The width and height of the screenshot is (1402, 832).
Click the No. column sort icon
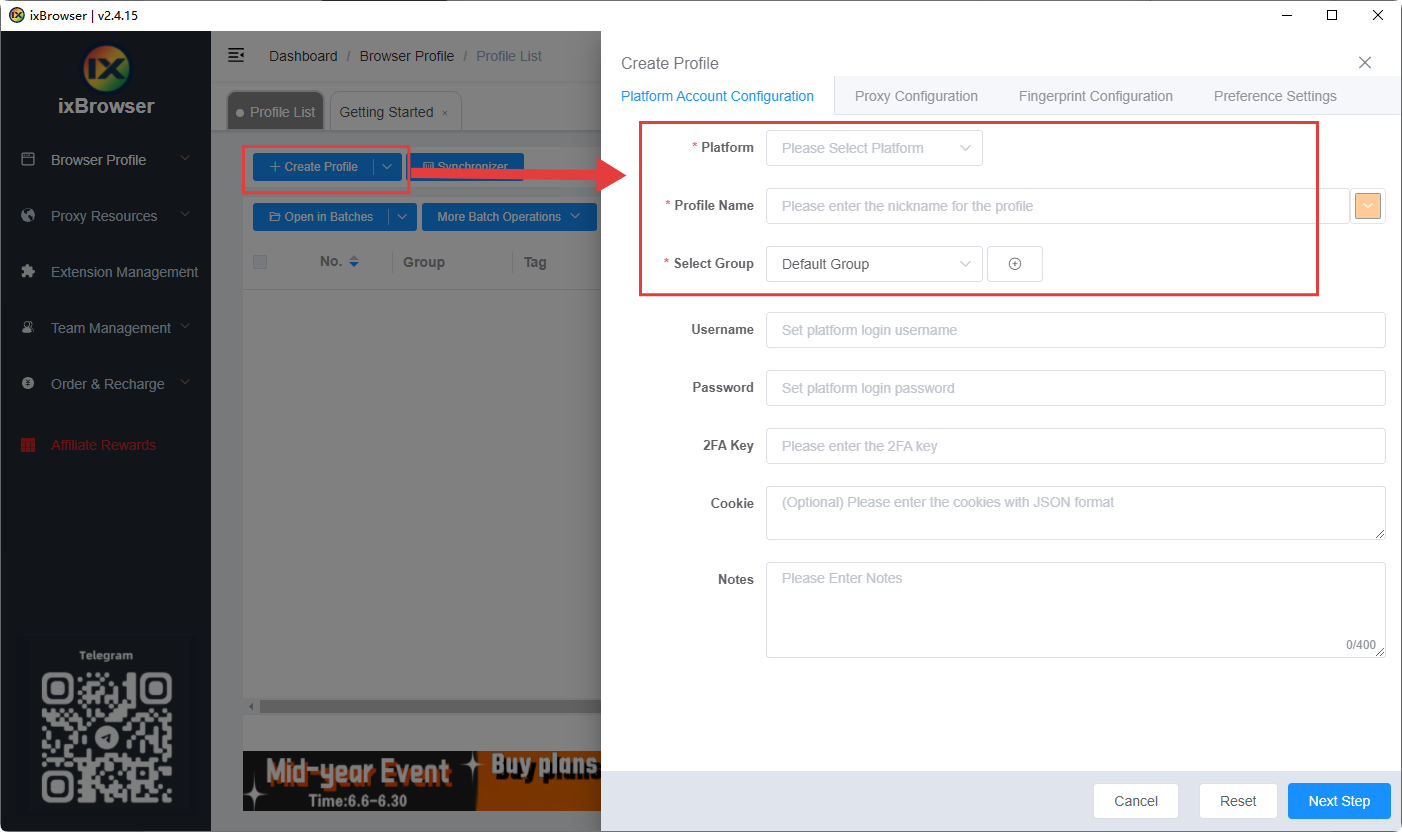click(x=354, y=262)
